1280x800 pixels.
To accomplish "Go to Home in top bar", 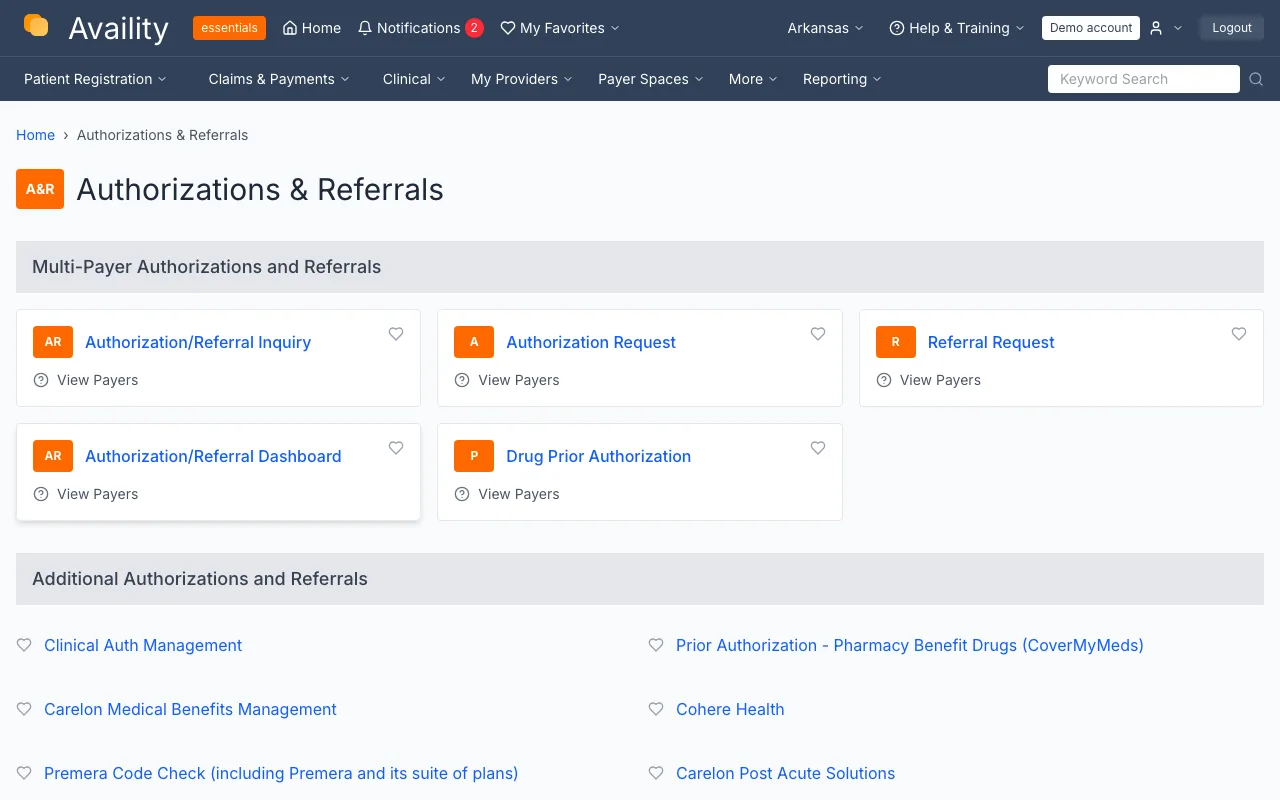I will pos(312,28).
